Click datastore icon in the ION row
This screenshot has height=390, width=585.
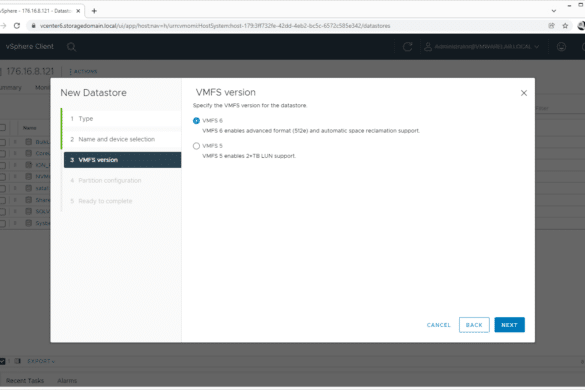29,165
